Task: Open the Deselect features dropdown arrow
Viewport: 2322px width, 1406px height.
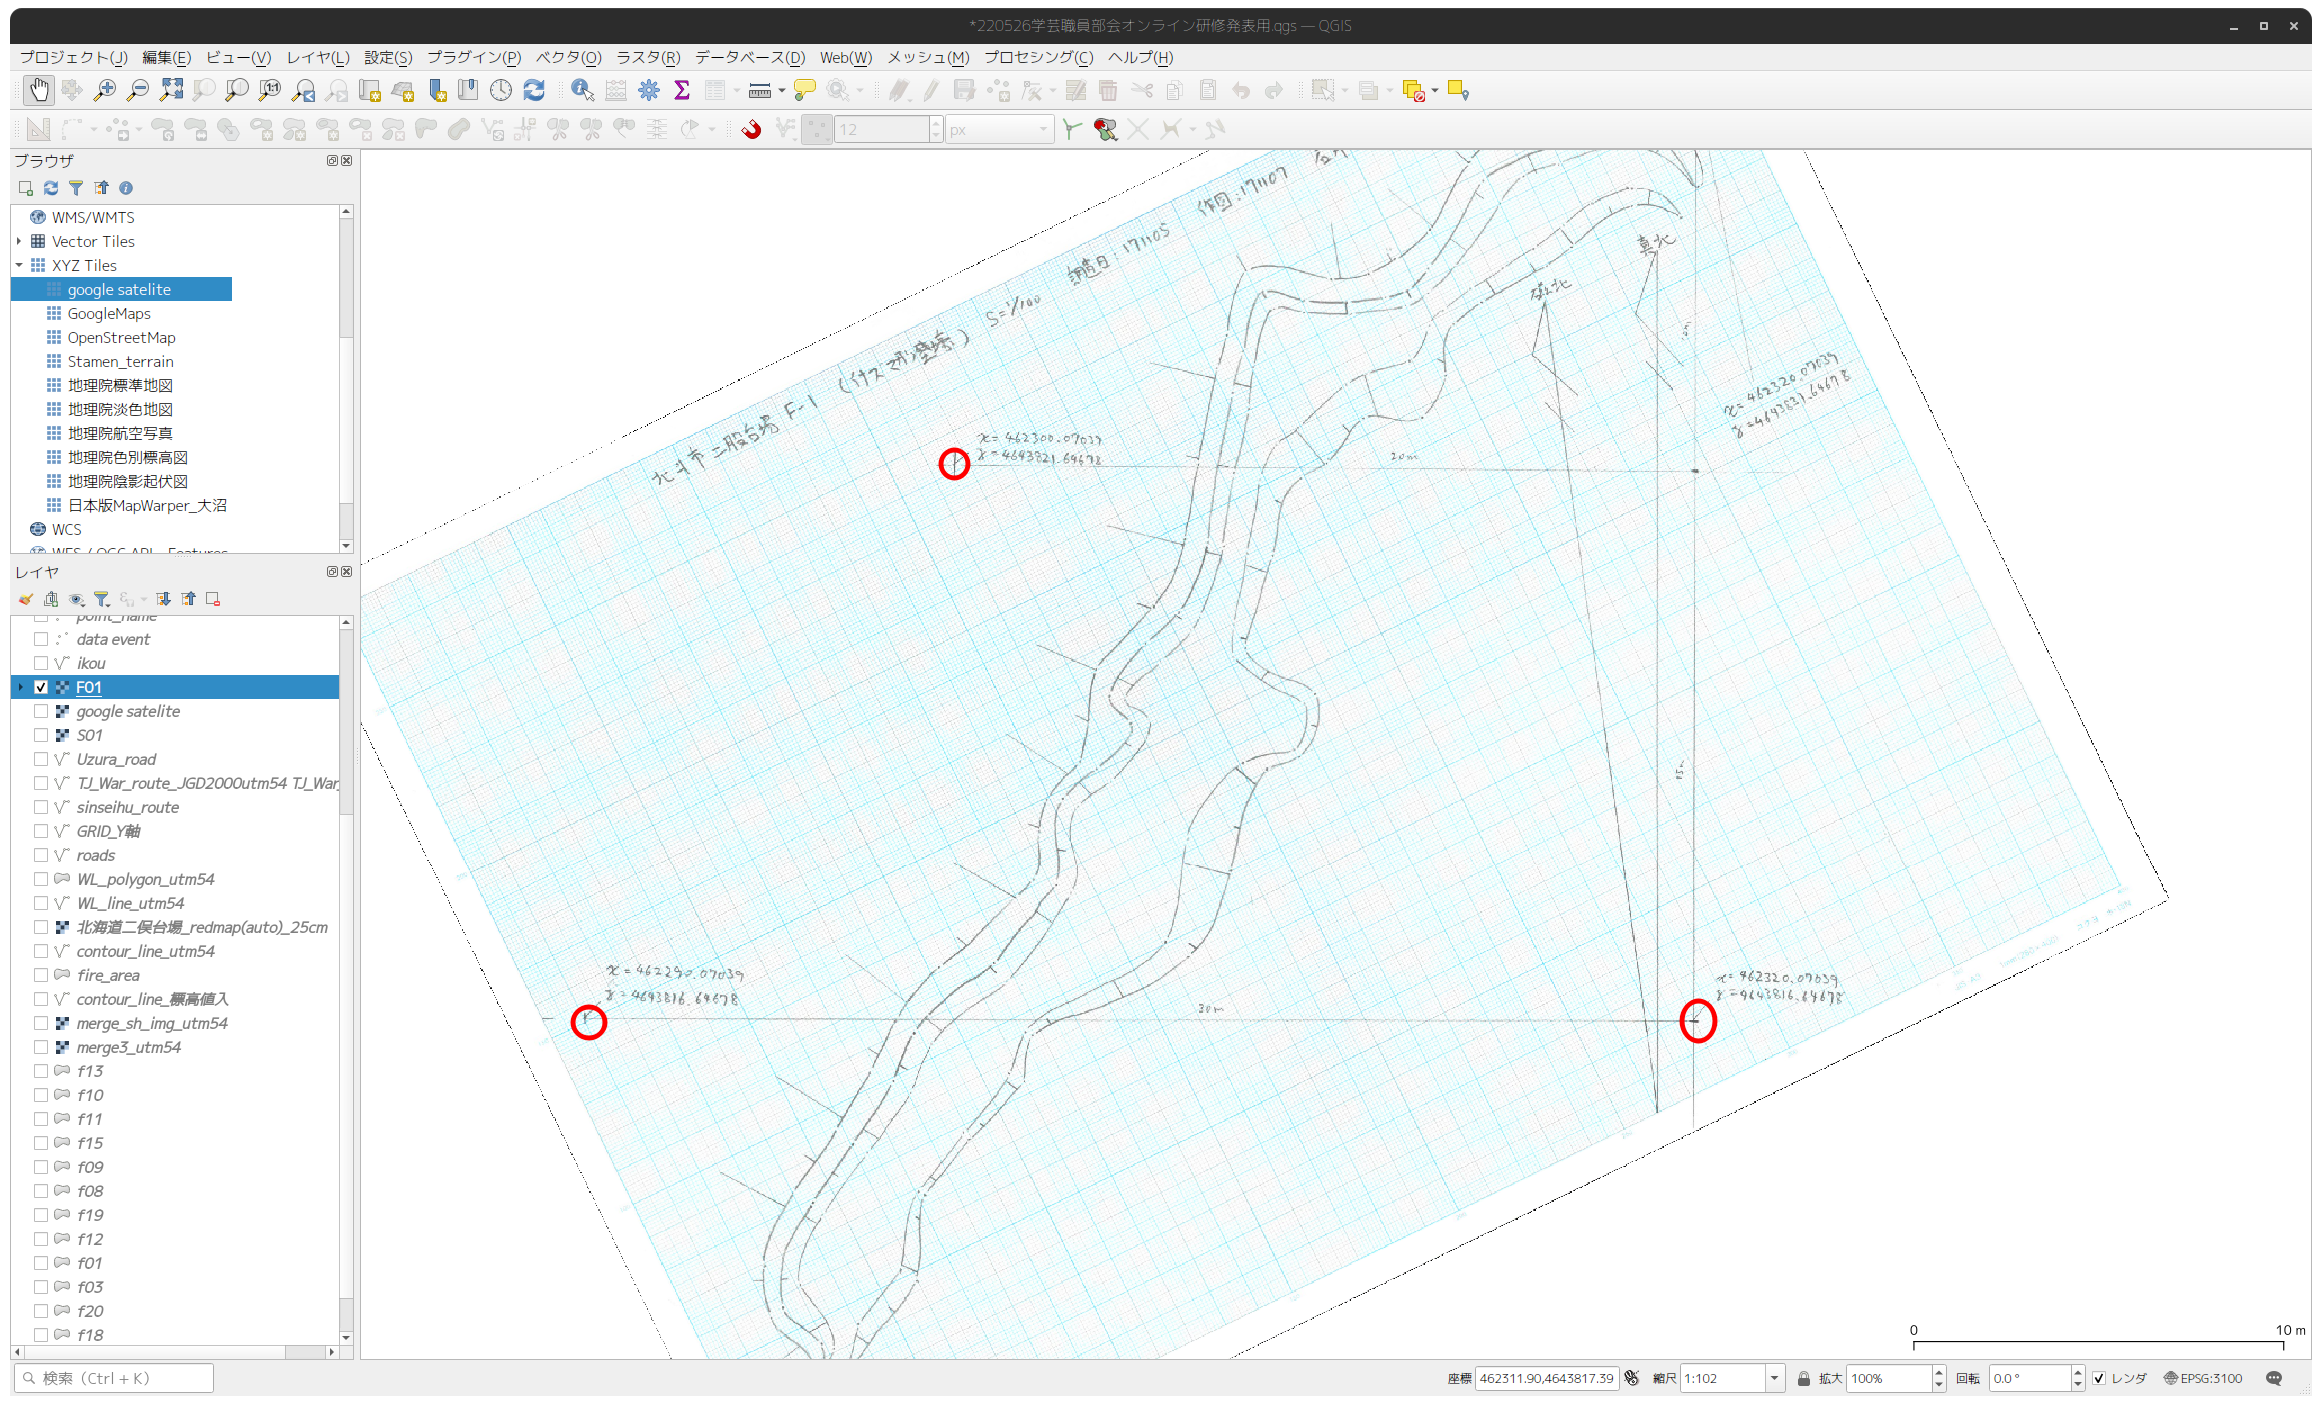Action: pyautogui.click(x=1435, y=91)
